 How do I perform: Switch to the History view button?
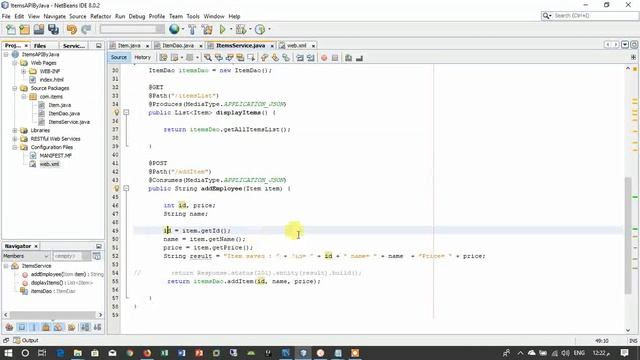pos(142,58)
